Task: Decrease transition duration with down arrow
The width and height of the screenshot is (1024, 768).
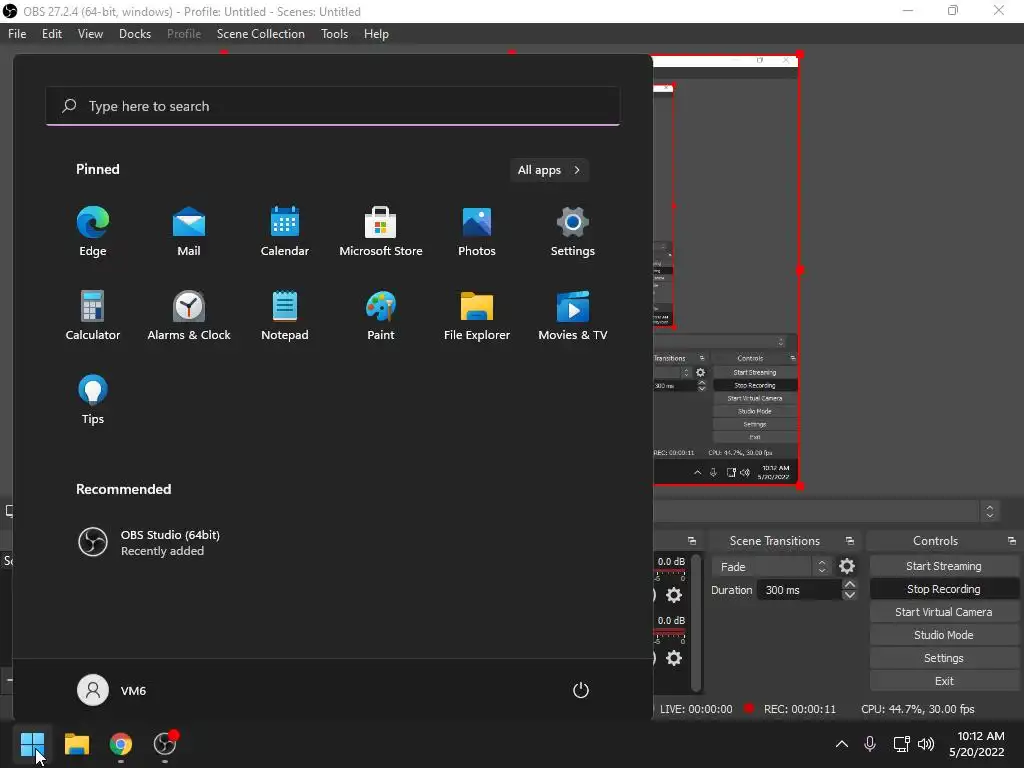Action: (x=849, y=595)
